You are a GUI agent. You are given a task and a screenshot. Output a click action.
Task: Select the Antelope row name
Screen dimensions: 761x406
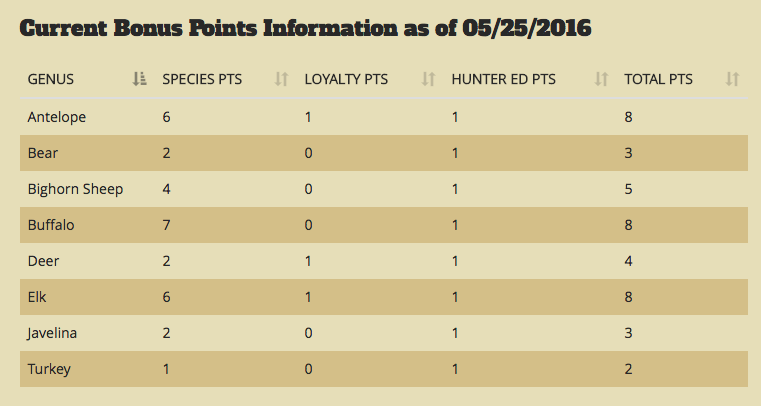tap(57, 117)
